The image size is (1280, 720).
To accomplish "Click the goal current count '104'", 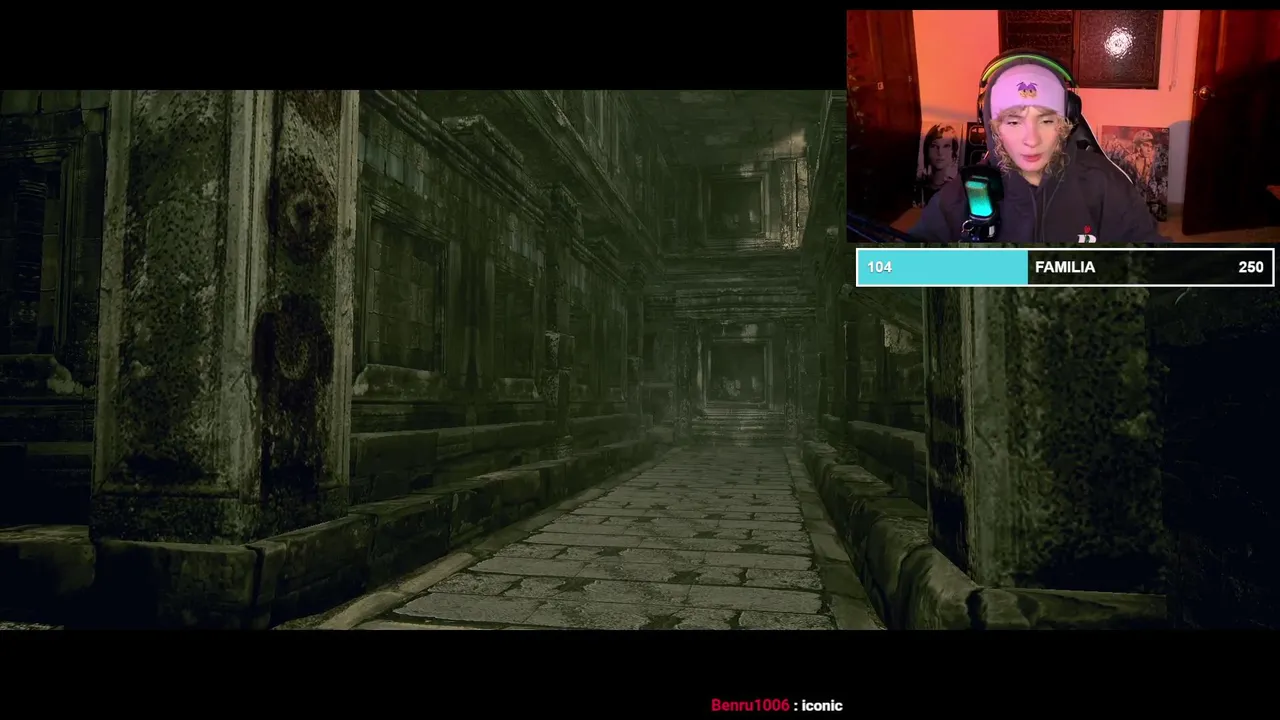I will (x=880, y=267).
